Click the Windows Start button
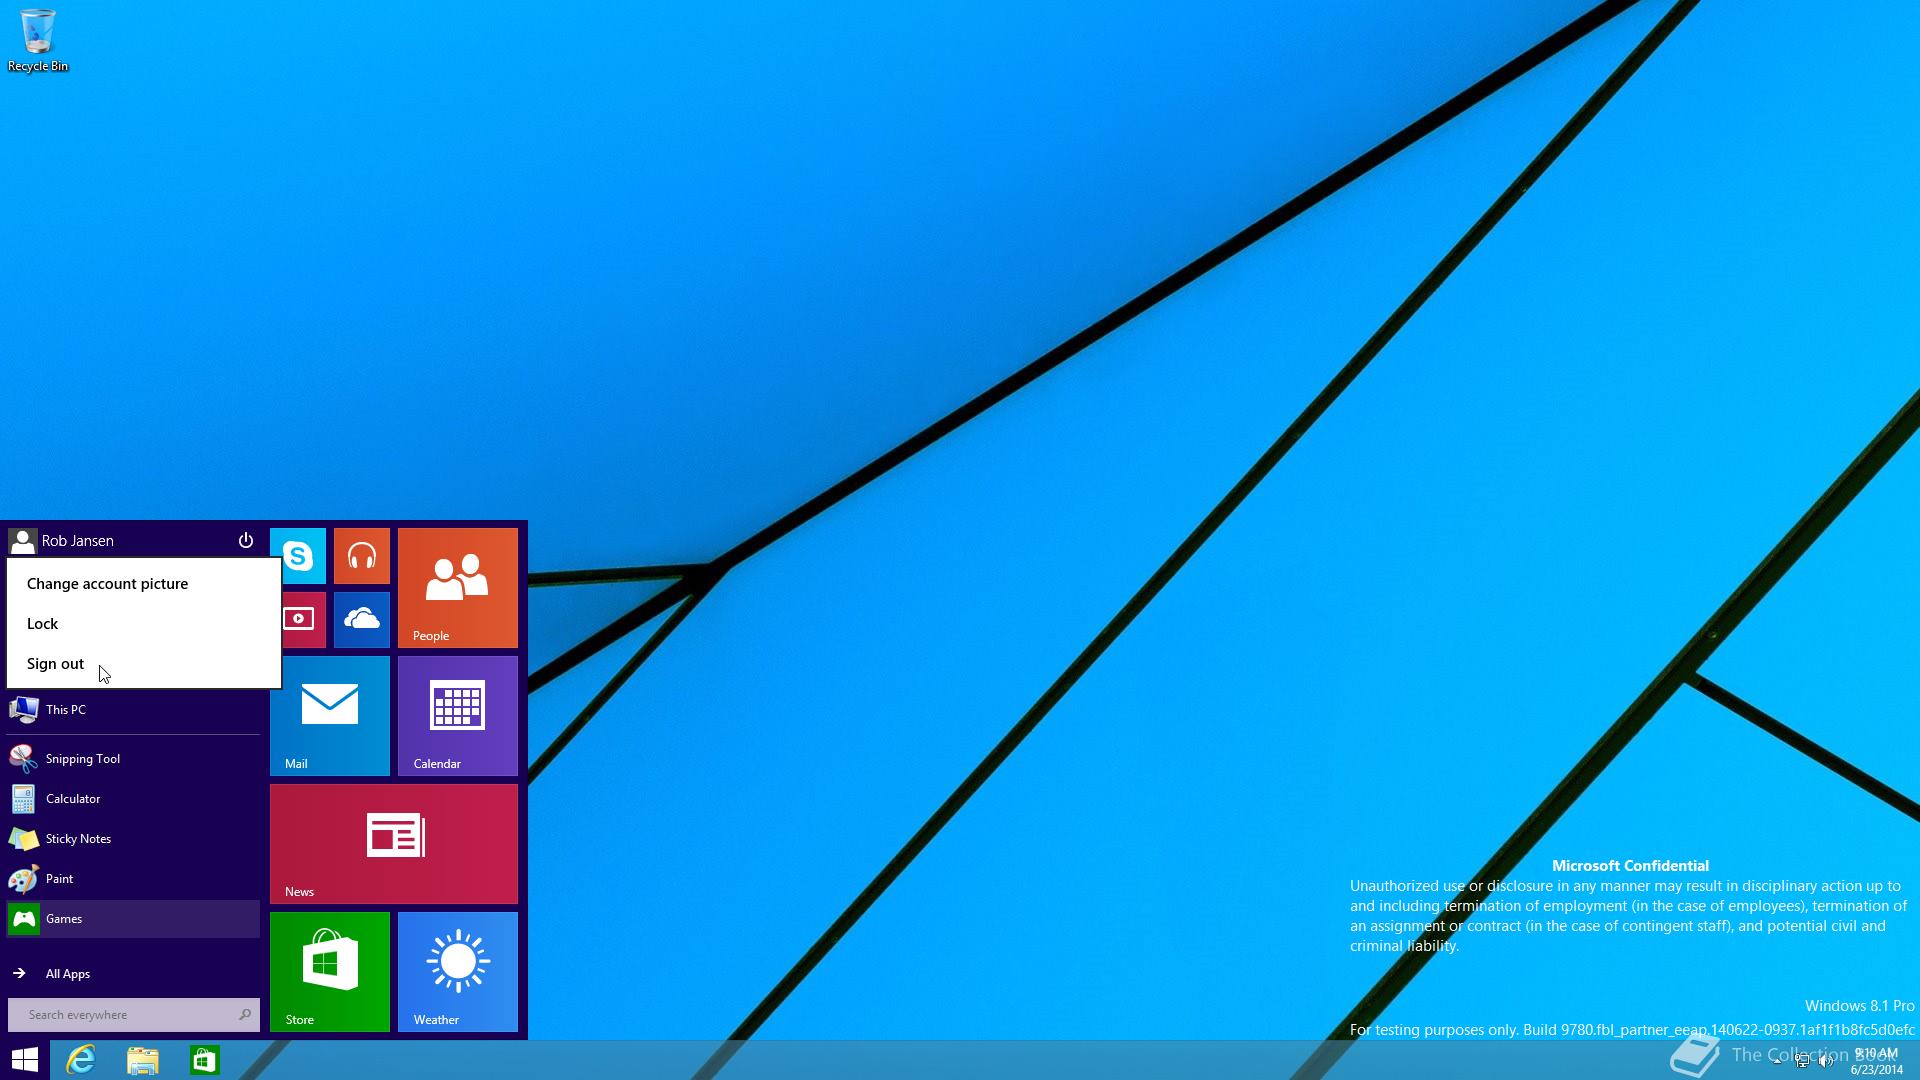 [25, 1060]
